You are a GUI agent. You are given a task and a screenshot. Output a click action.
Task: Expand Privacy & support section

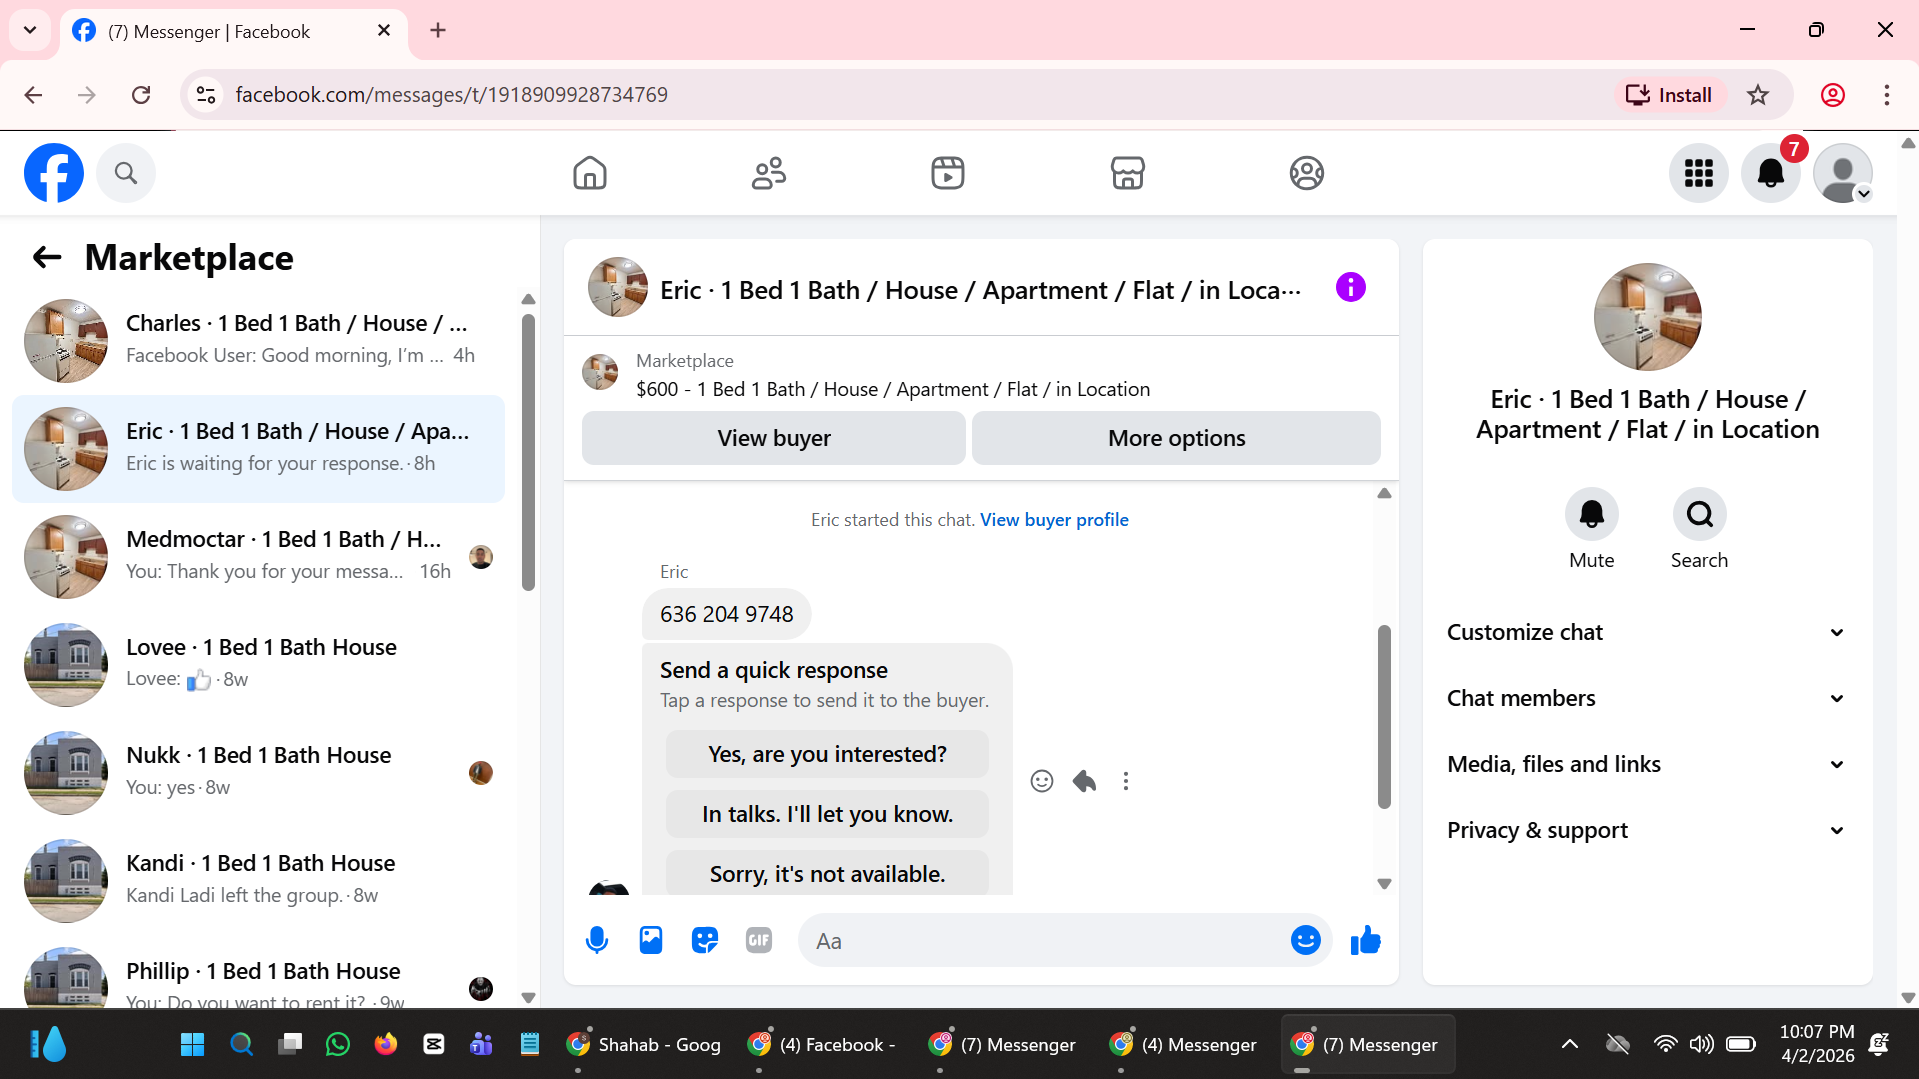(x=1646, y=830)
